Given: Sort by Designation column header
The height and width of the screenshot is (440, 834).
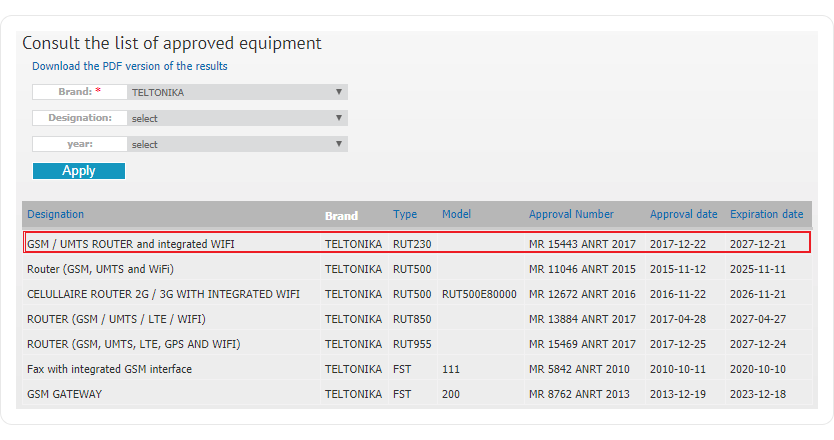Looking at the screenshot, I should pyautogui.click(x=56, y=214).
